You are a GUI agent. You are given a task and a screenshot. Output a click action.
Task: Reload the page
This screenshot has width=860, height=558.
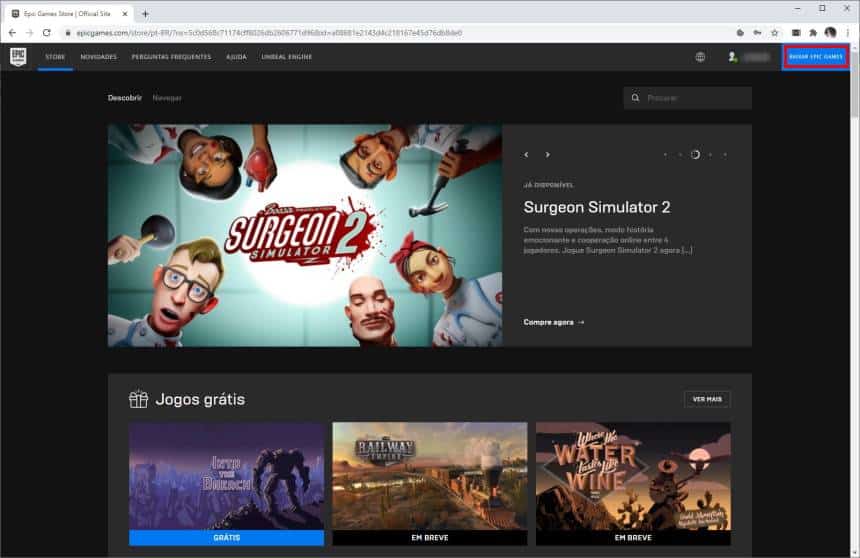[47, 33]
